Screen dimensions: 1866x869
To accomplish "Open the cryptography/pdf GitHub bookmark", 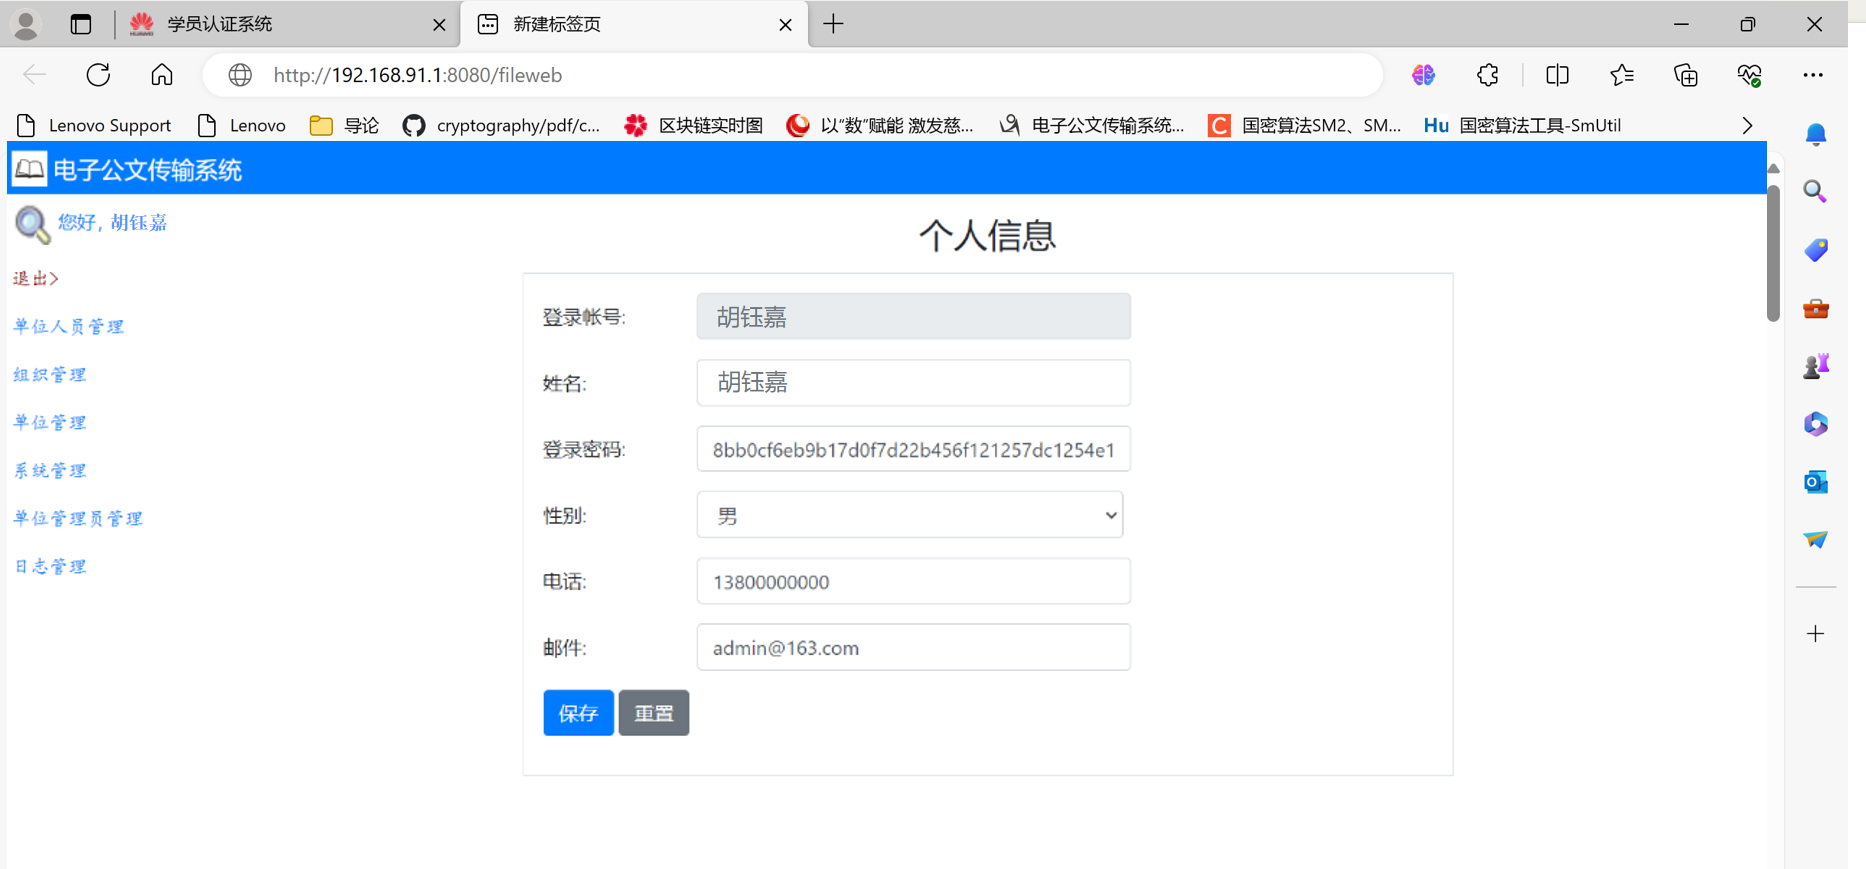I will [501, 125].
